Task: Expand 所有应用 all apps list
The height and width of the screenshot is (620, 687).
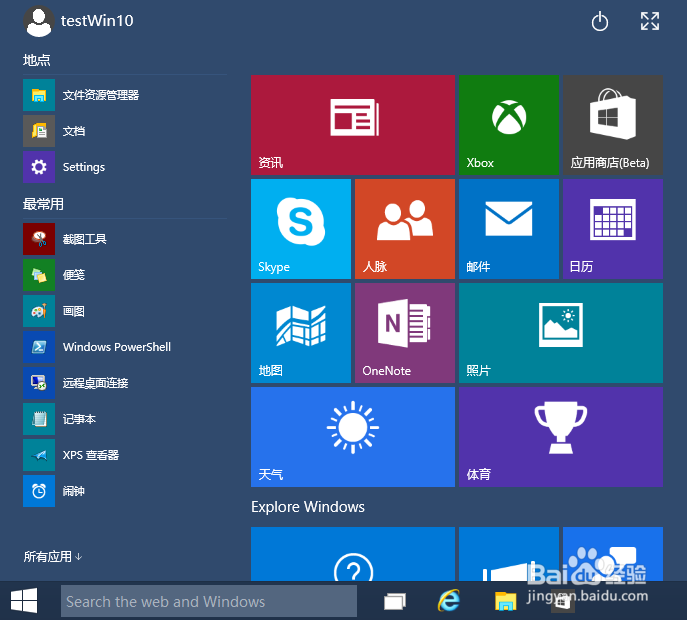Action: (x=53, y=556)
